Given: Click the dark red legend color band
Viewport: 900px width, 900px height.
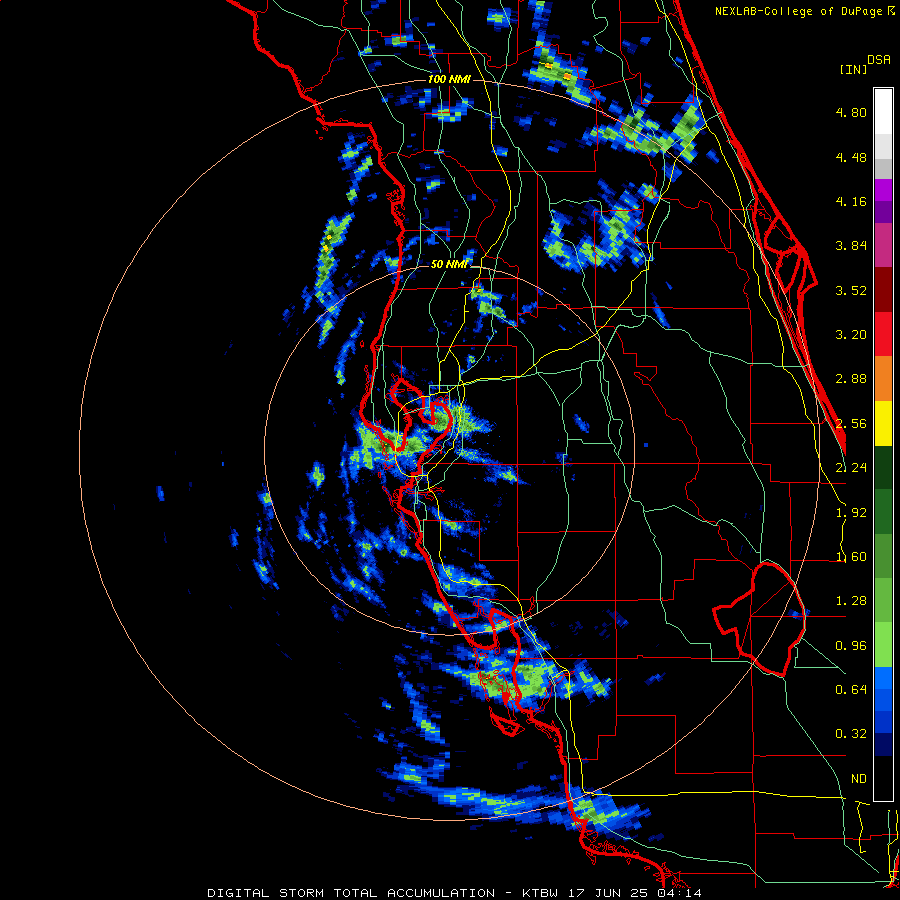Looking at the screenshot, I should click(883, 290).
